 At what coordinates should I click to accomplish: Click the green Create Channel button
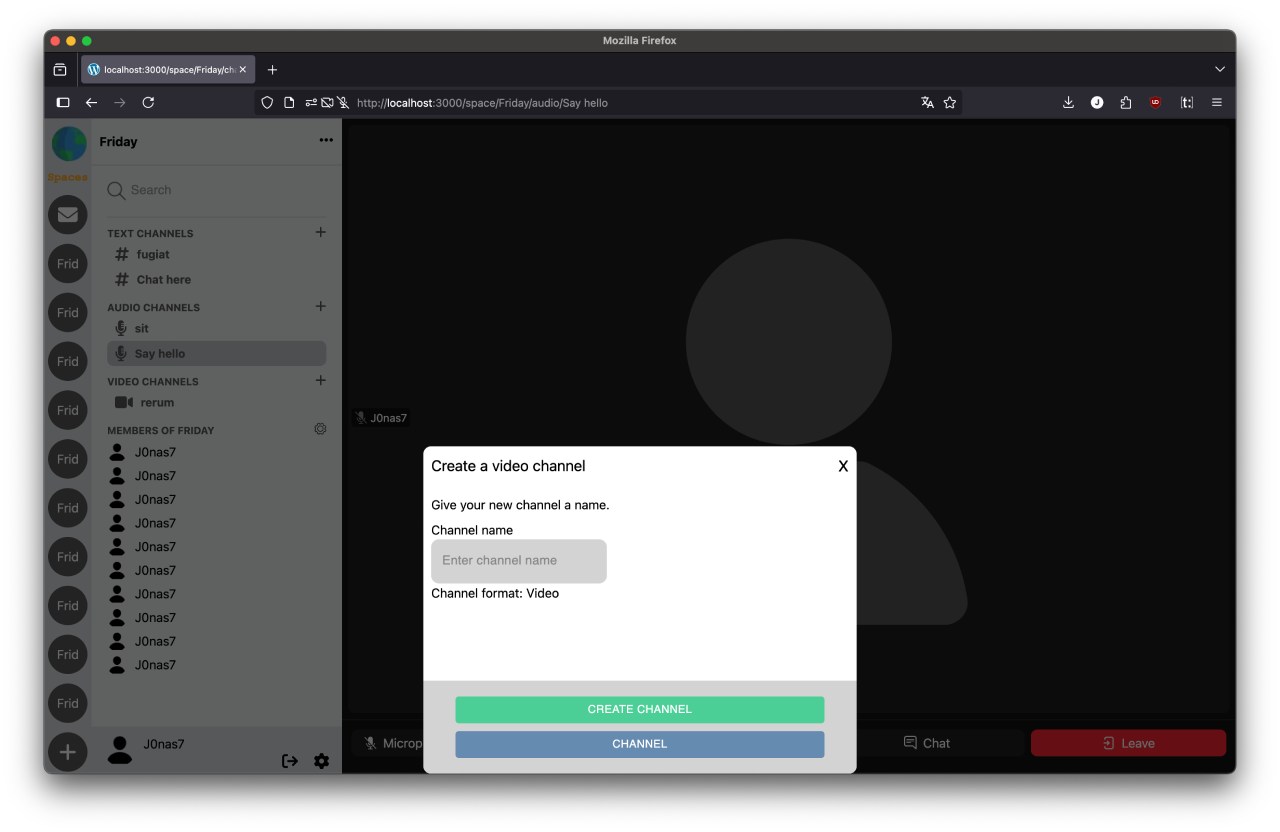click(x=639, y=709)
